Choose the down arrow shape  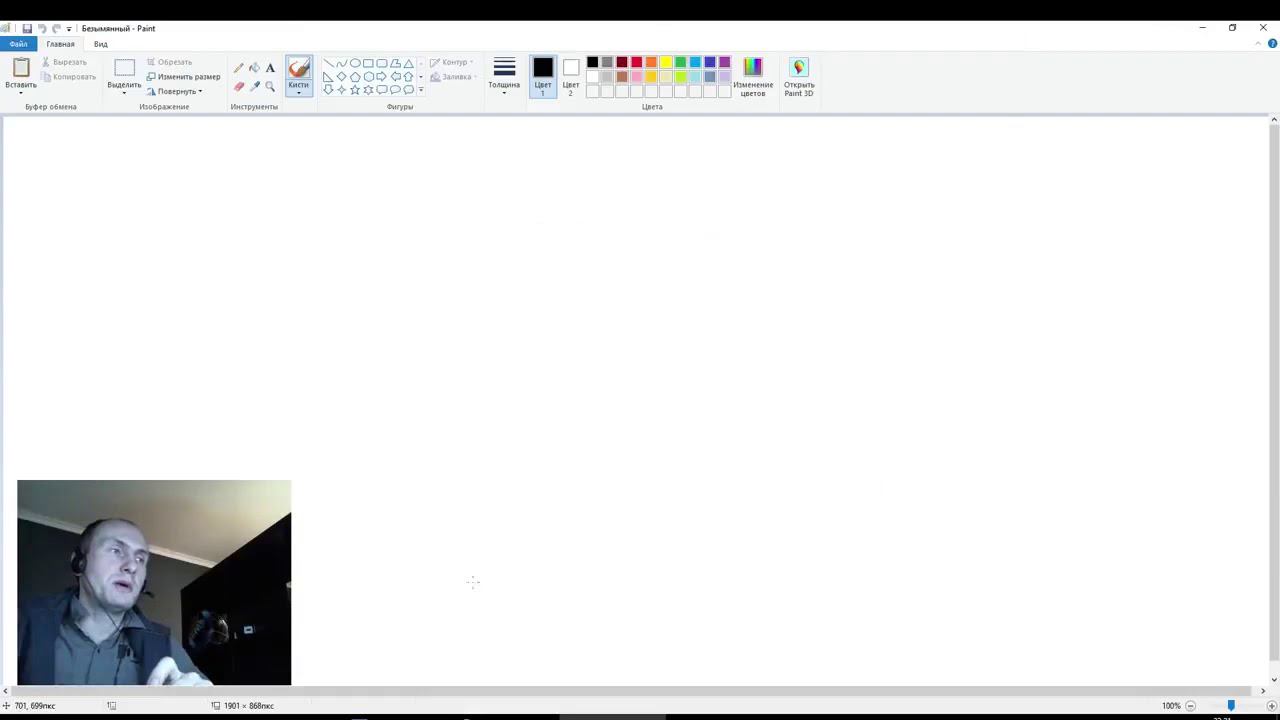tap(328, 89)
